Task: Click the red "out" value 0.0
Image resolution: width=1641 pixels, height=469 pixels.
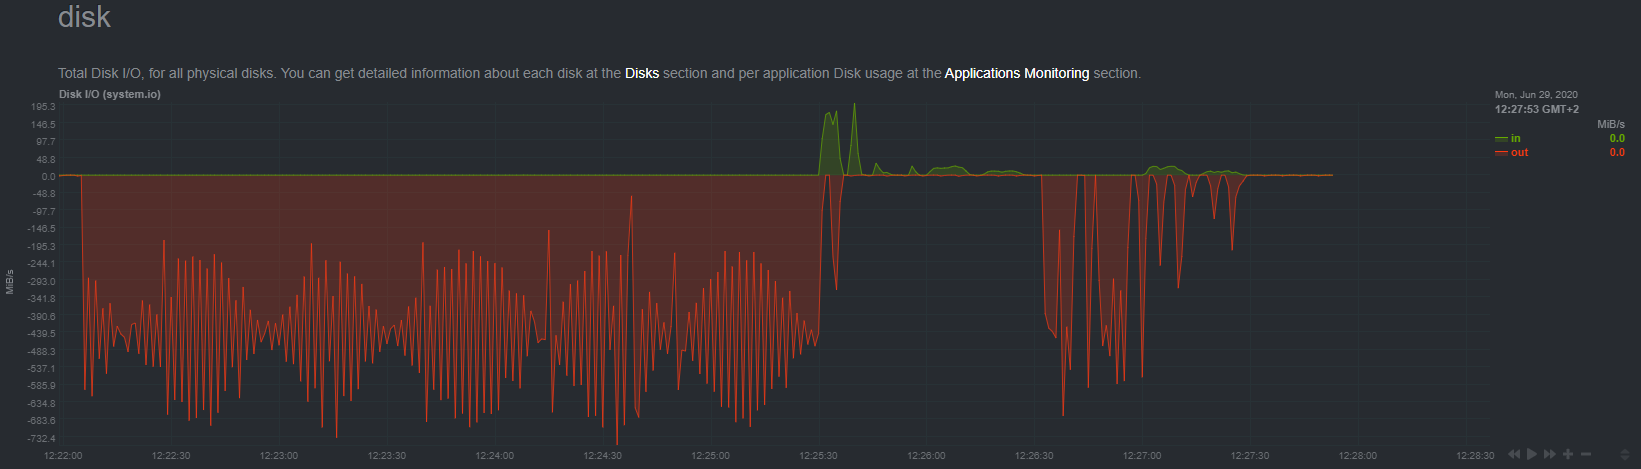Action: [1616, 153]
